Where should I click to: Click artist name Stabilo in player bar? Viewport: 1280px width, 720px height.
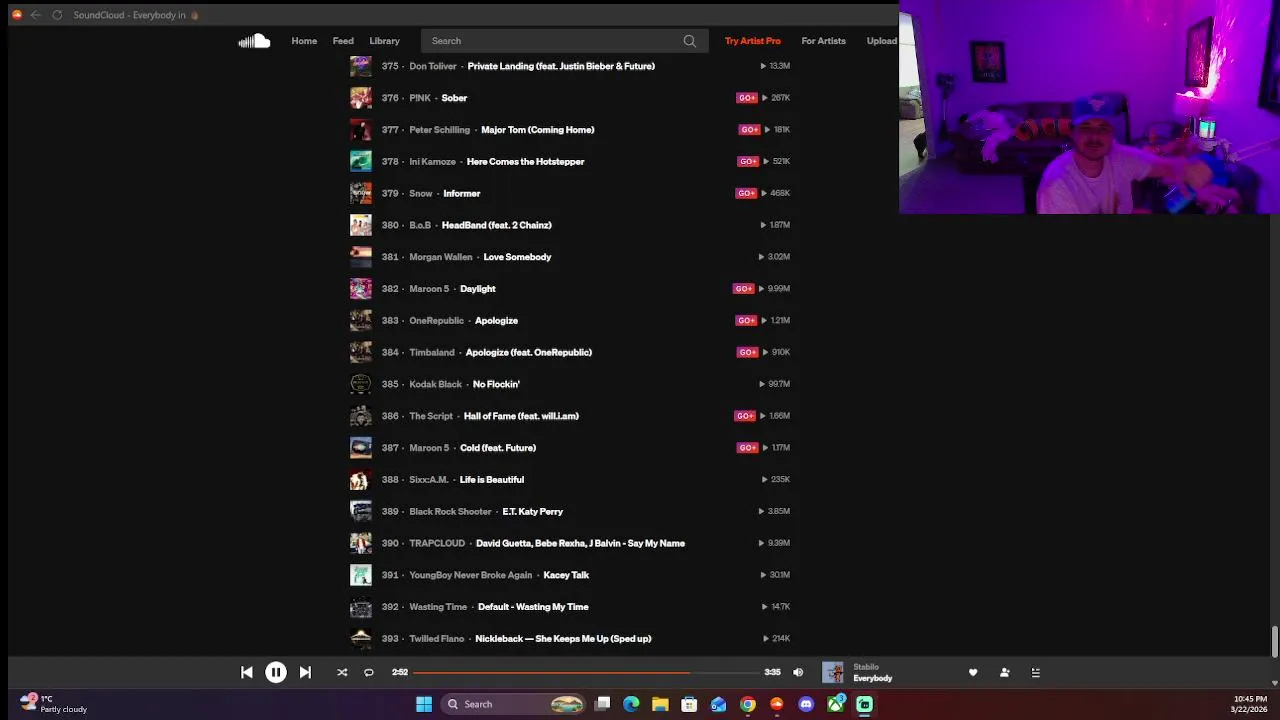click(x=866, y=667)
